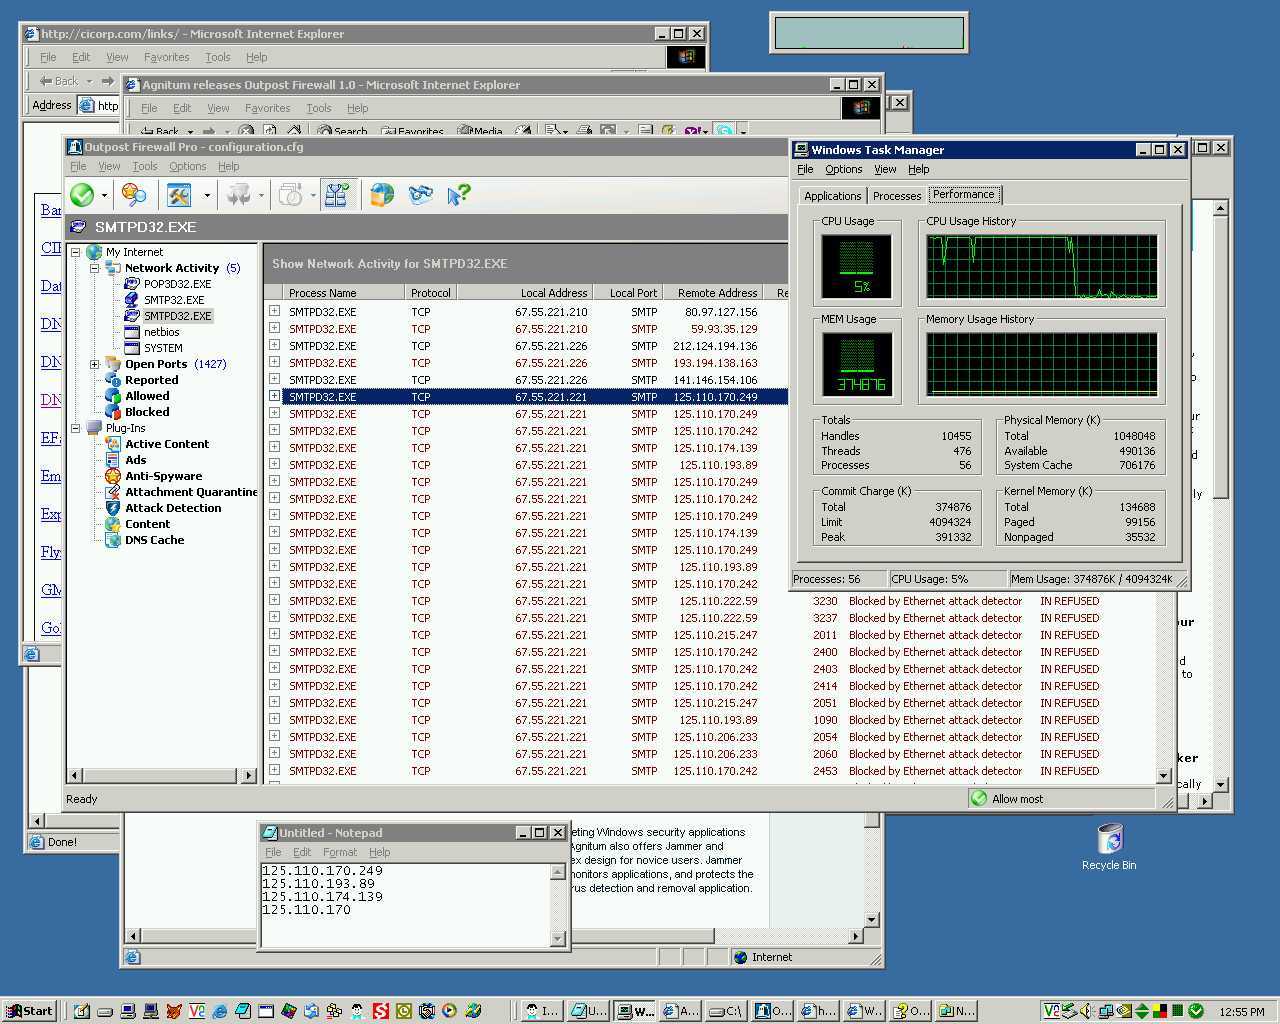The image size is (1280, 1024).
Task: Click Back in the cicorp Internet Explorer window
Action: click(x=58, y=81)
